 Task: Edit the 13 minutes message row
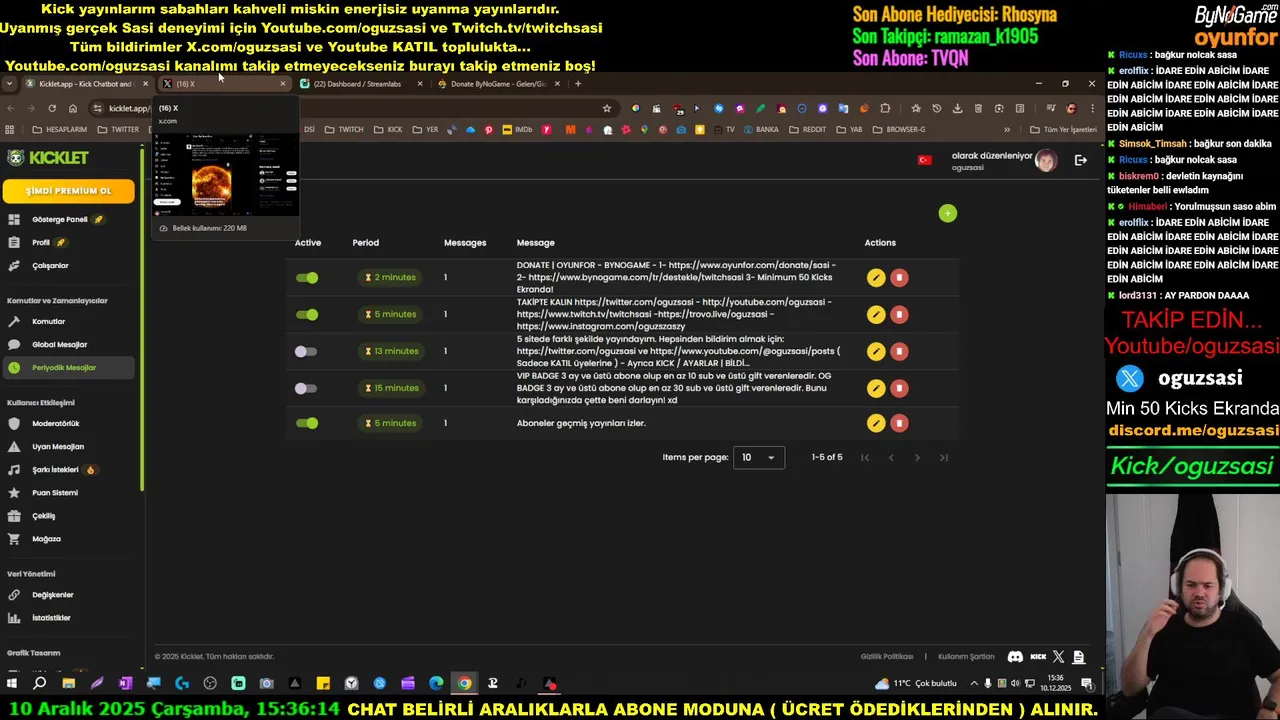click(876, 351)
